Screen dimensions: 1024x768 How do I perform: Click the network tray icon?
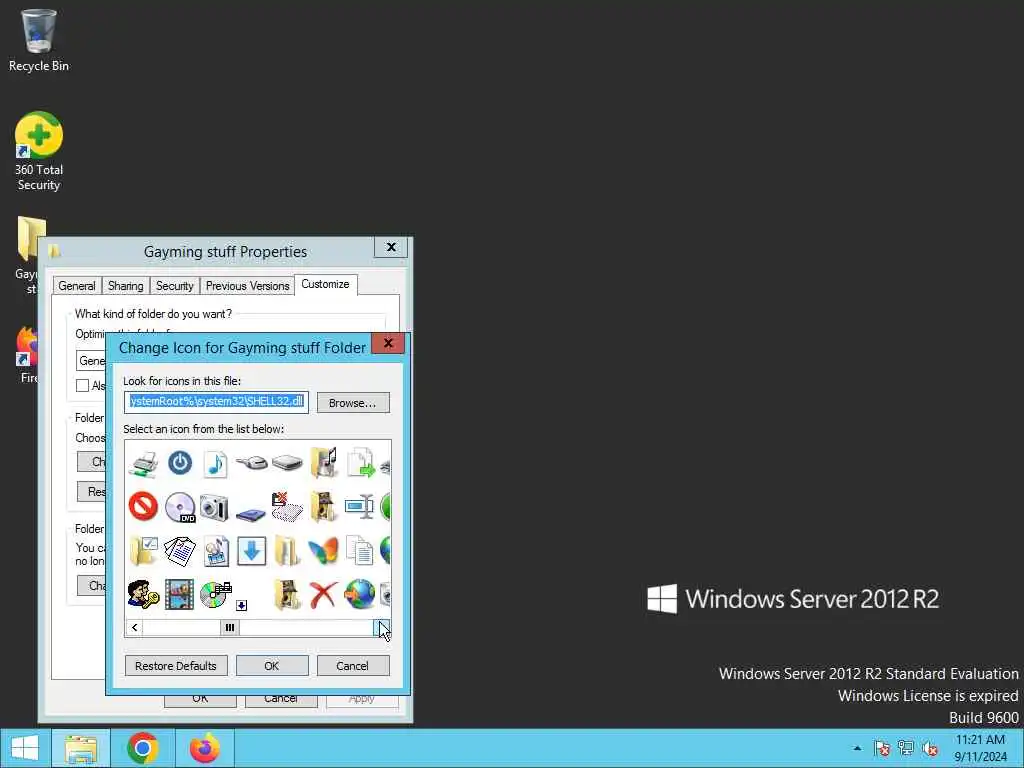tap(906, 748)
